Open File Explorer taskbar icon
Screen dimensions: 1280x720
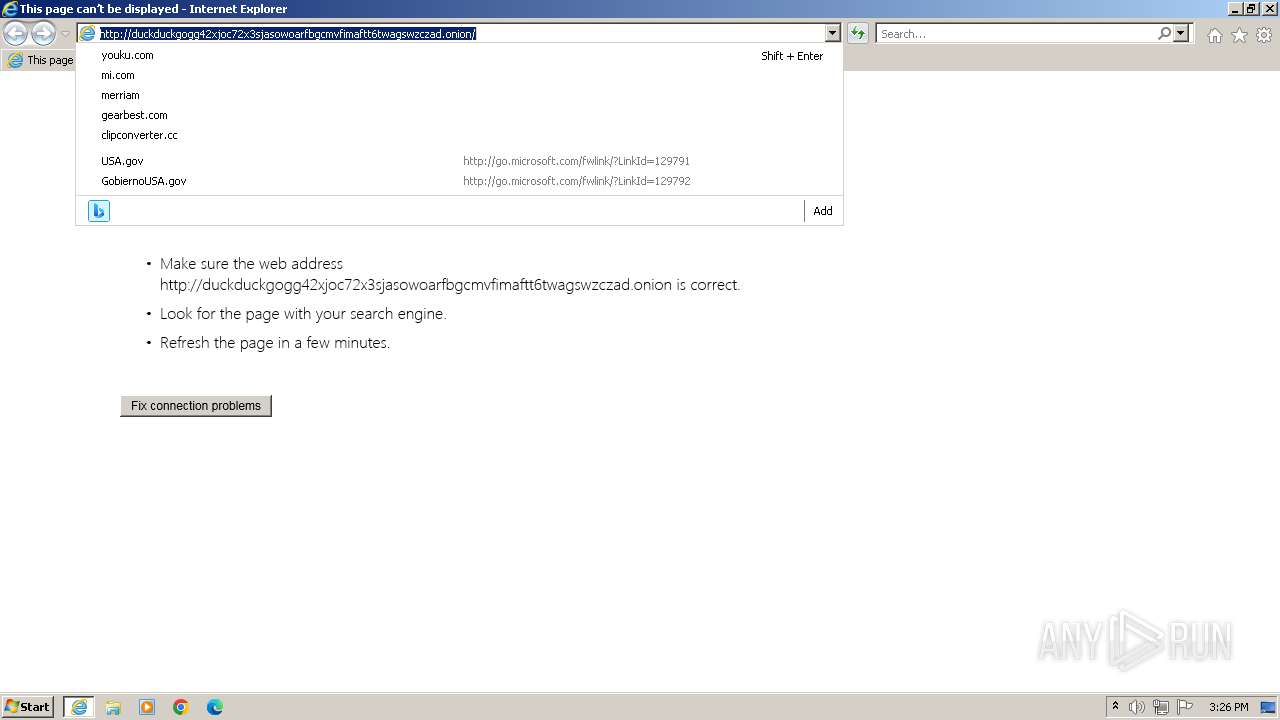[x=113, y=707]
